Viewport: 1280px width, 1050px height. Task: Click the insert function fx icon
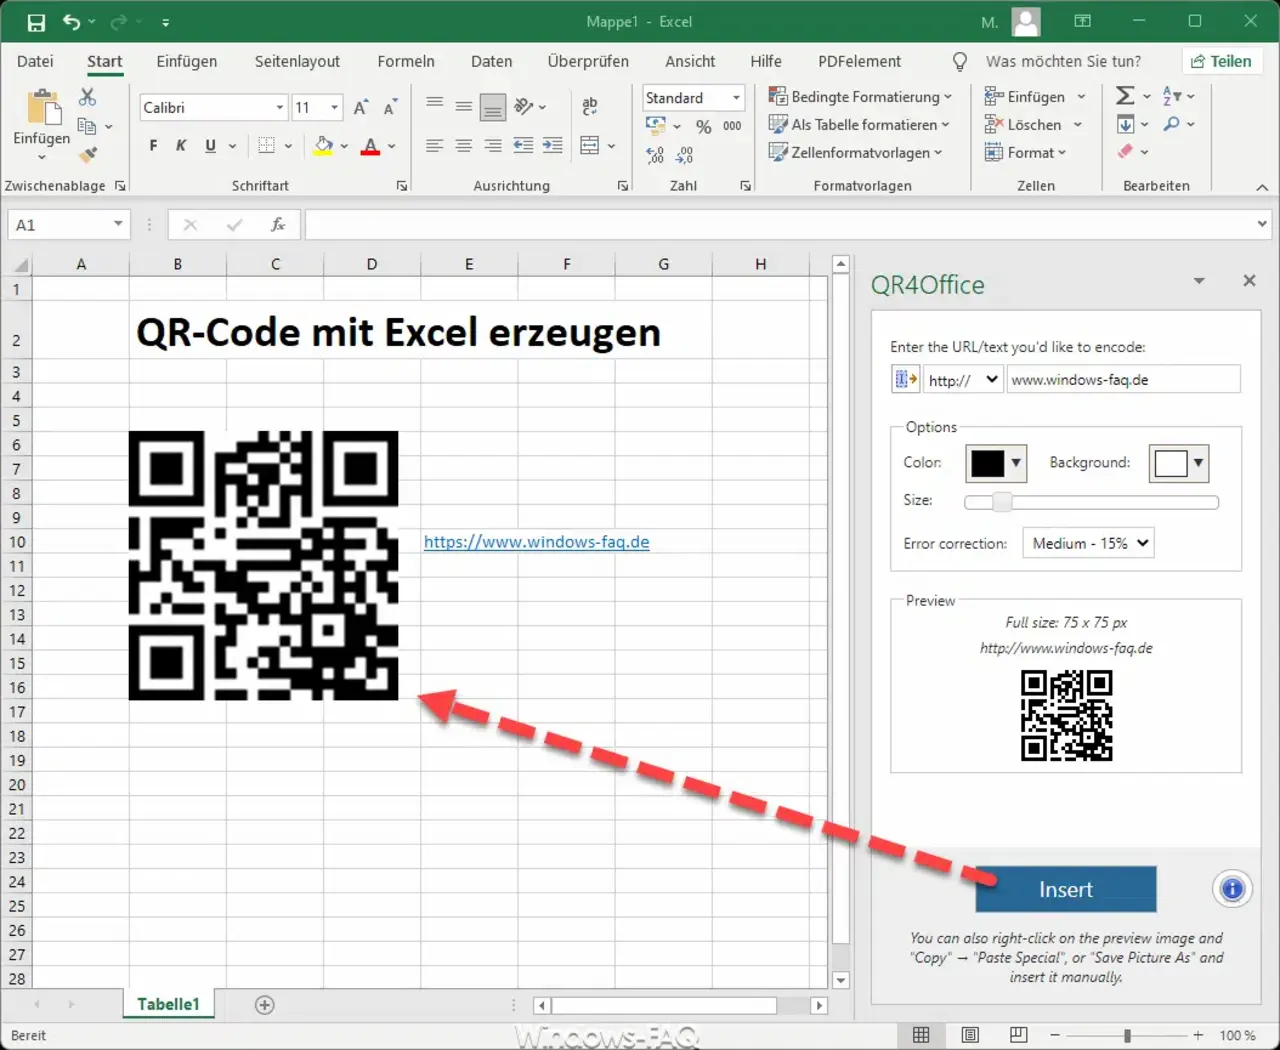(278, 225)
